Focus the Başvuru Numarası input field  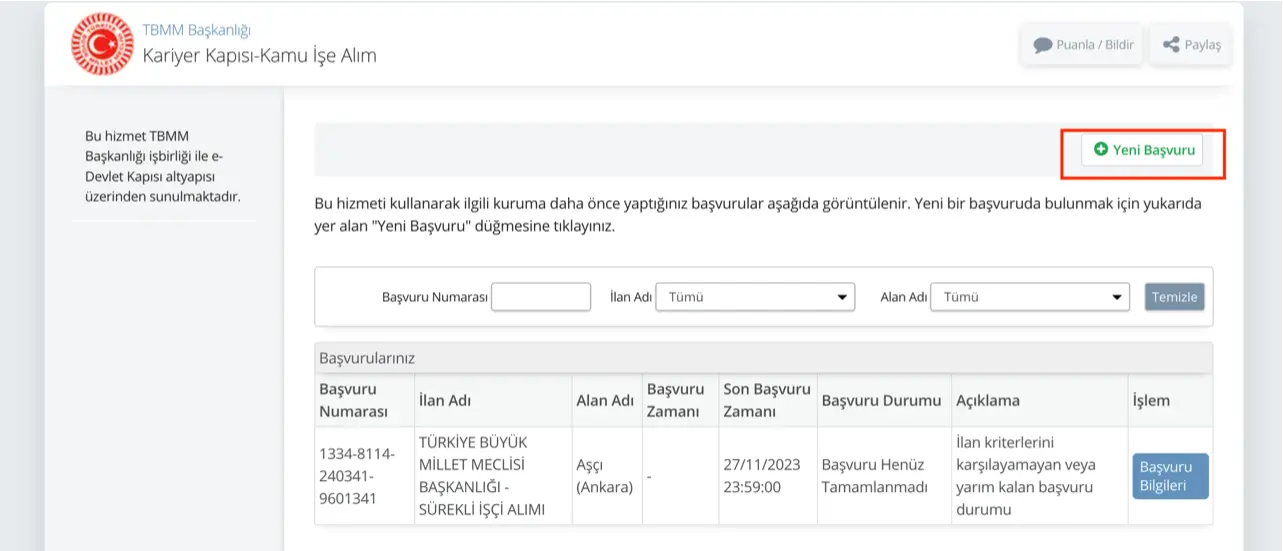click(x=541, y=297)
